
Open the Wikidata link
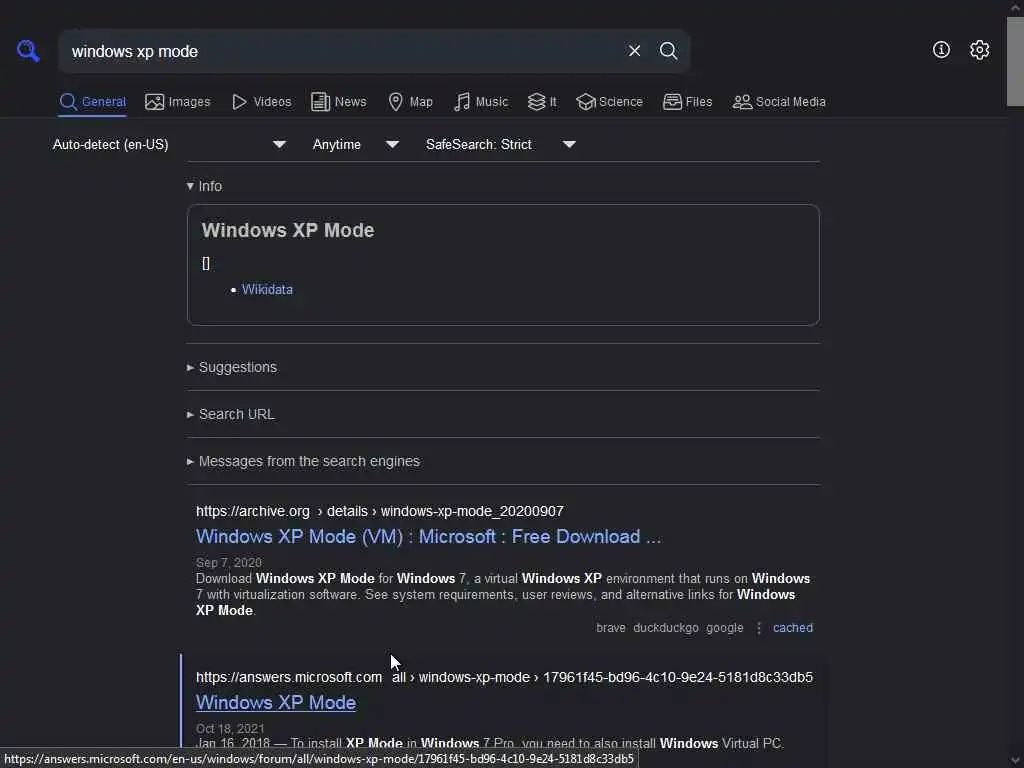click(267, 289)
